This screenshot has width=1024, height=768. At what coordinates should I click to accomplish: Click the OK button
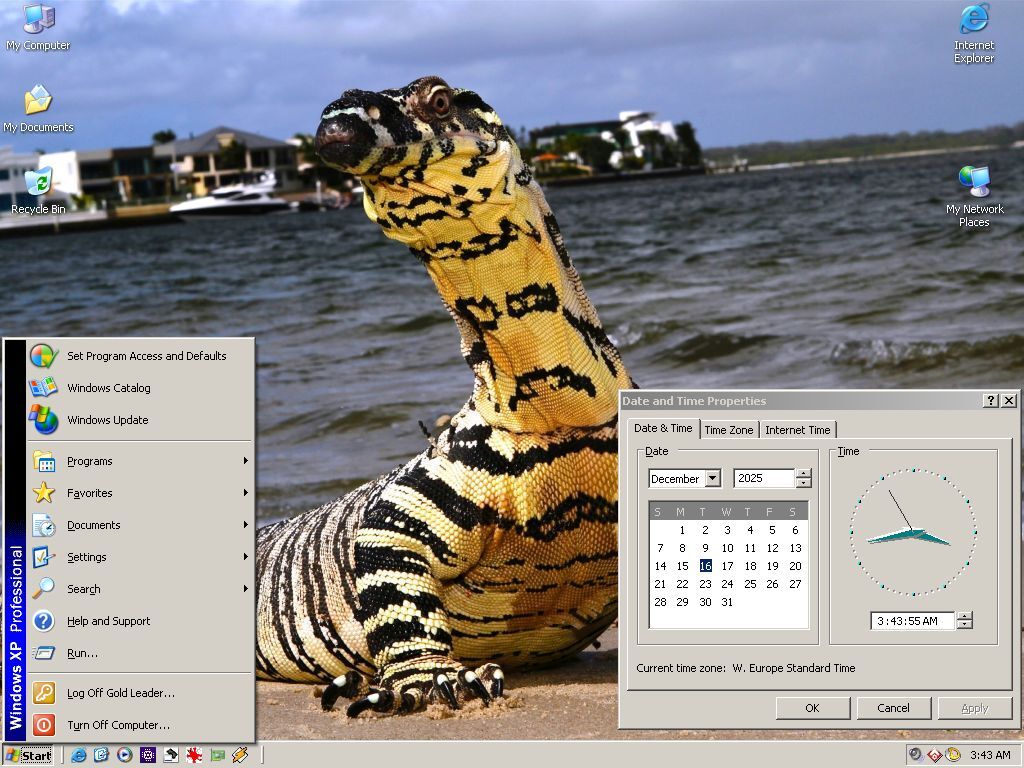[812, 708]
